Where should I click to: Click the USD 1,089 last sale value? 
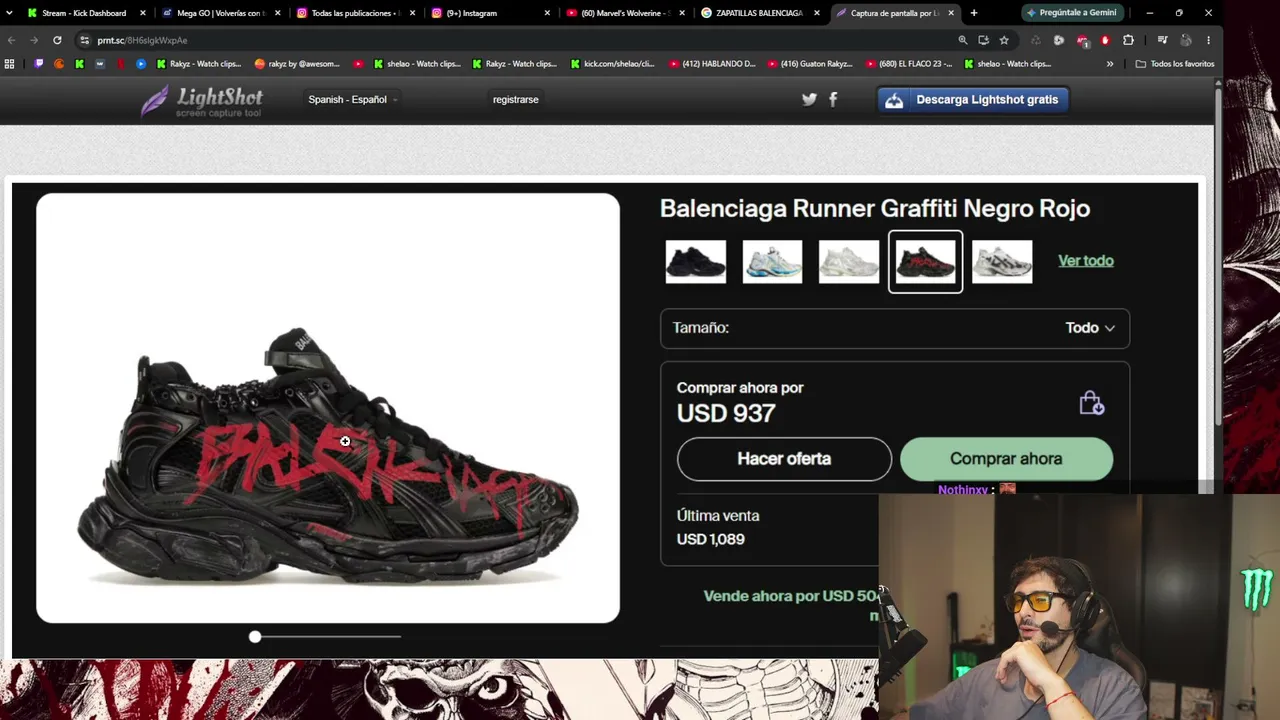click(x=710, y=539)
